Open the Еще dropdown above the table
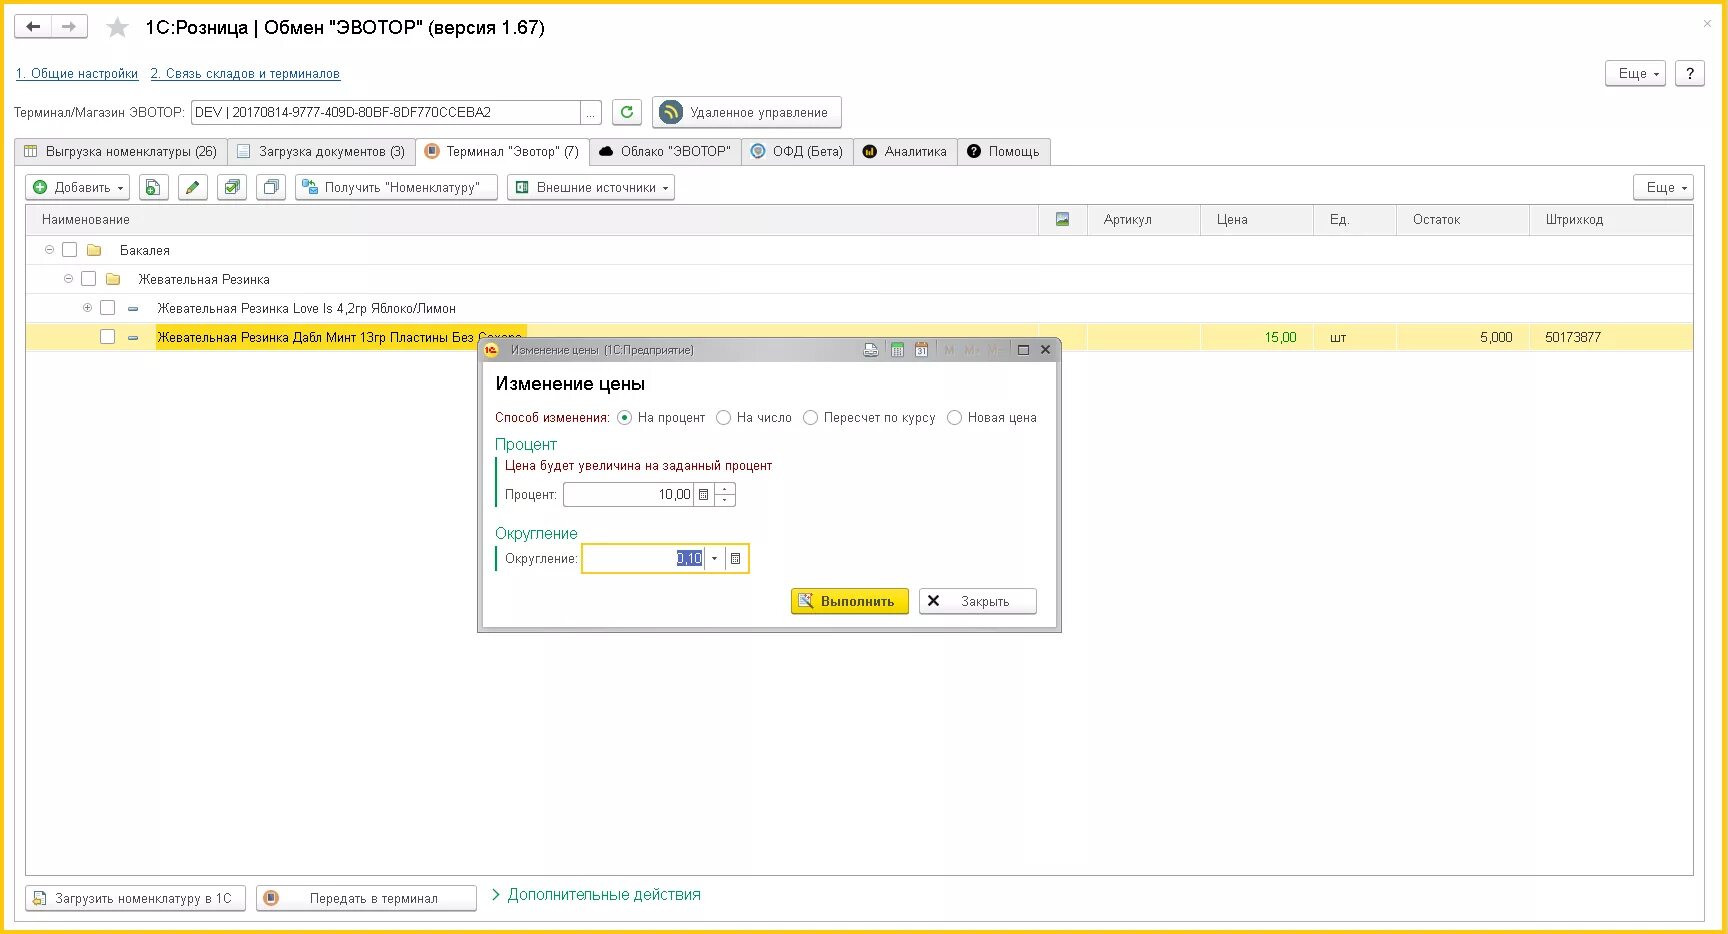Image resolution: width=1728 pixels, height=934 pixels. (x=1663, y=187)
